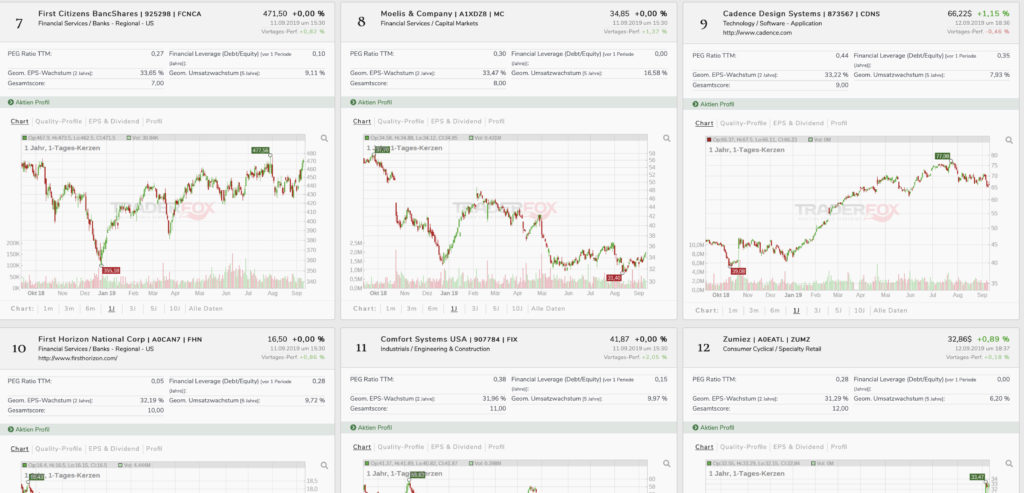
Task: Set Cadence Design chart range to 3m
Action: (753, 311)
